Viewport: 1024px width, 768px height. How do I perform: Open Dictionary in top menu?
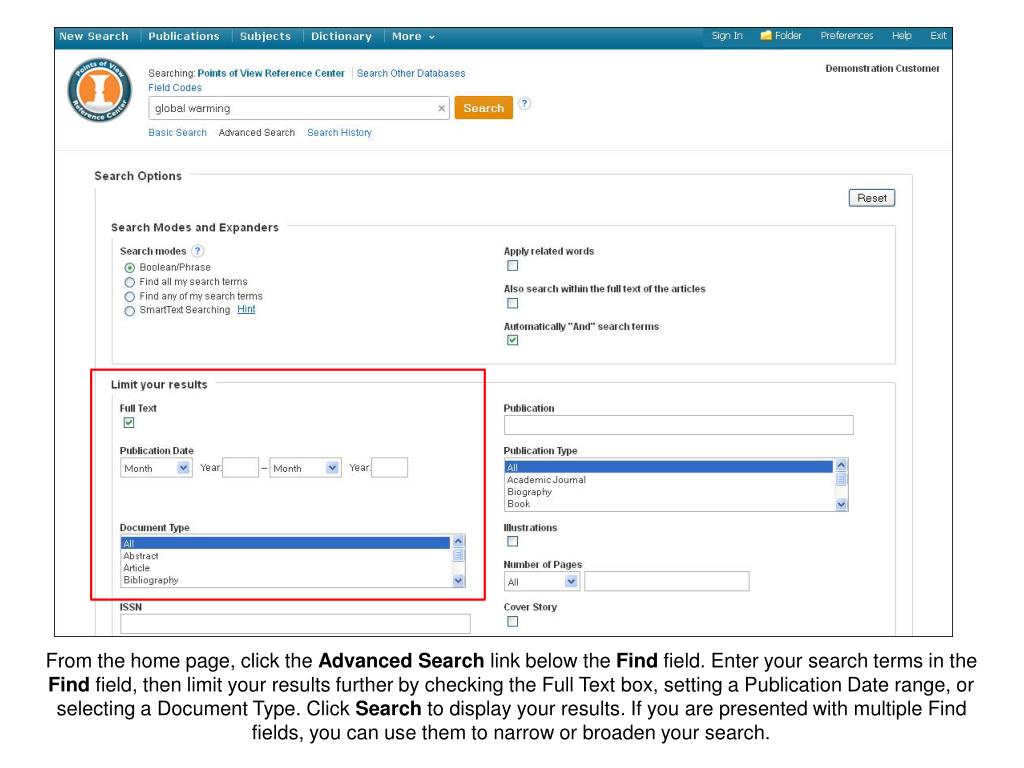(341, 37)
